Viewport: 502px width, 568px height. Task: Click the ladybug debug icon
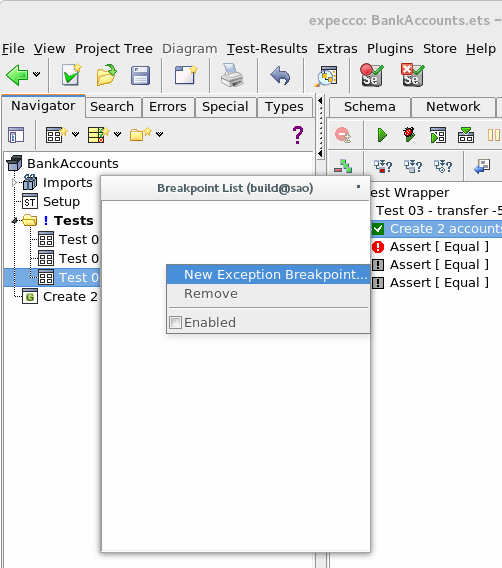tap(409, 135)
